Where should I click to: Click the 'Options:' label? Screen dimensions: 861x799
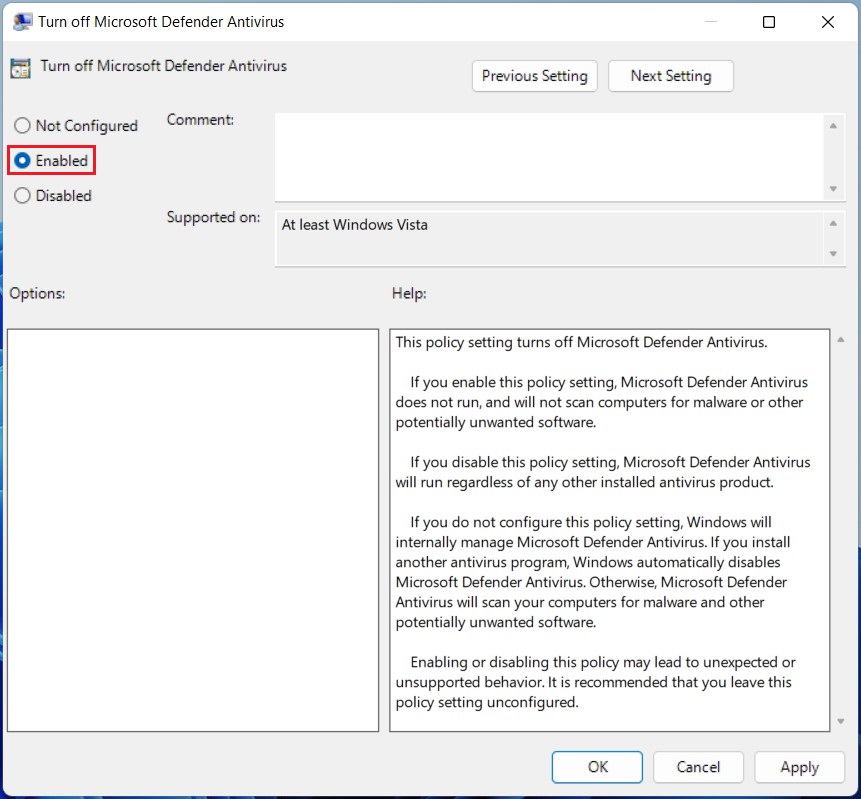37,293
